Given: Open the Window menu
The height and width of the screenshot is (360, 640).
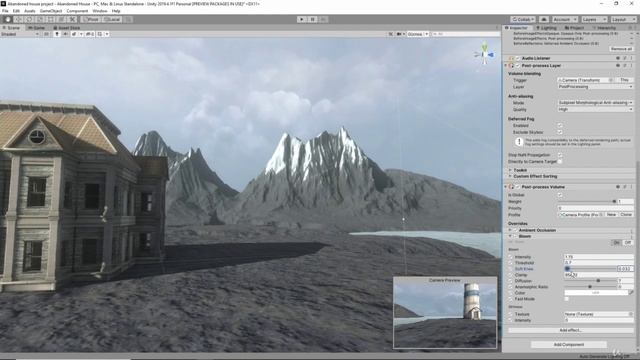Looking at the screenshot, I should click(x=100, y=11).
